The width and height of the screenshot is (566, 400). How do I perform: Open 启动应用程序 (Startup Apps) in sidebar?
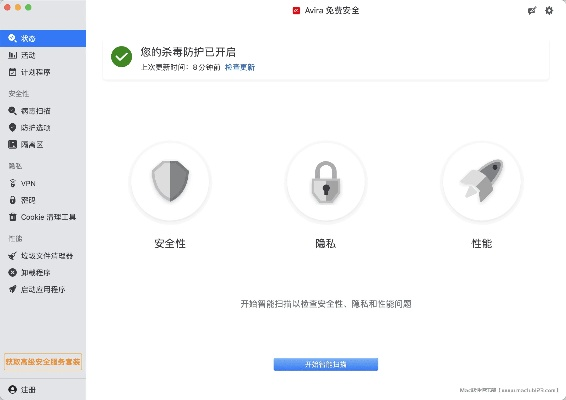[43, 290]
